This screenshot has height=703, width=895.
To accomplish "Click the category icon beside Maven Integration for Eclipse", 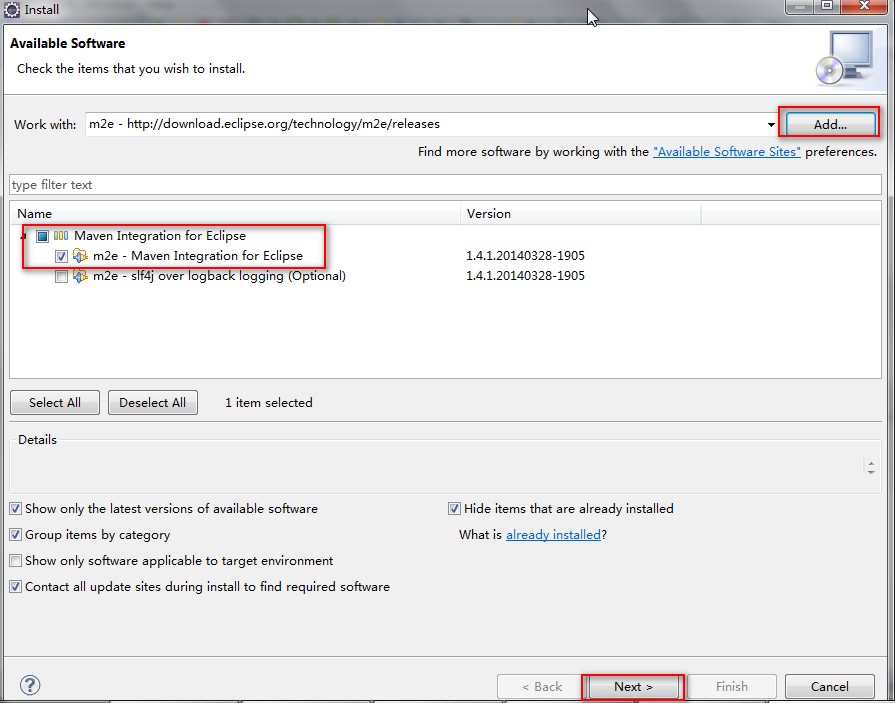I will (x=61, y=236).
